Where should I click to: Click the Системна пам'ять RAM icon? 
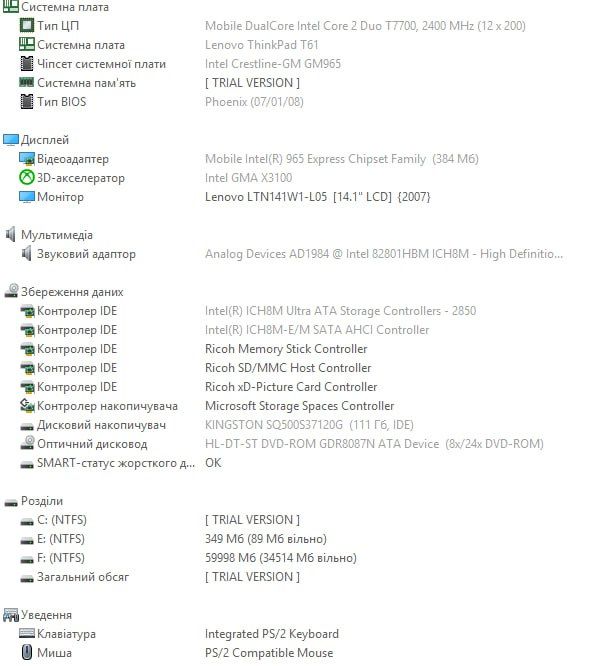tap(27, 82)
